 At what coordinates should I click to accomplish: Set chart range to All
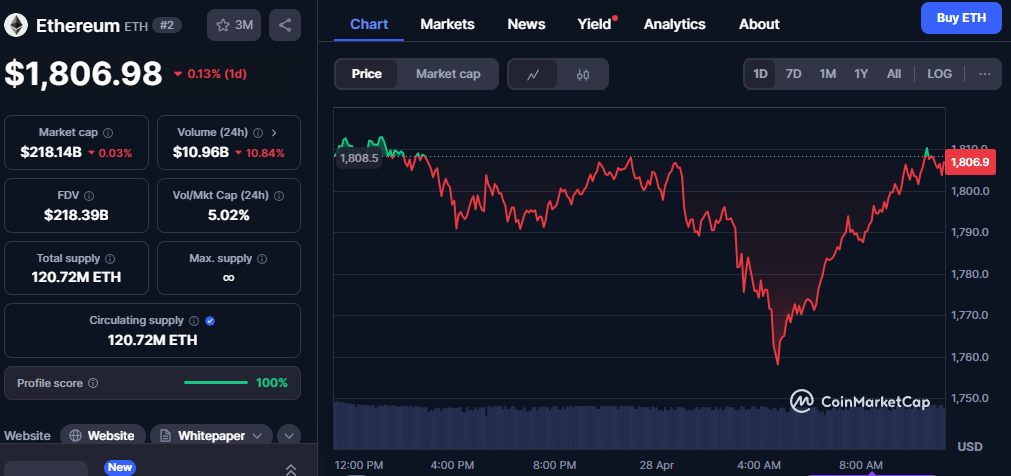[894, 74]
